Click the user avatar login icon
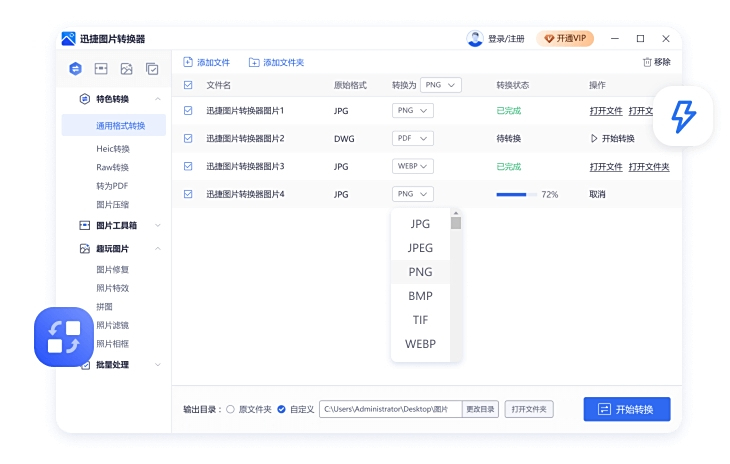Screen dimensions: 730x464 tap(475, 39)
